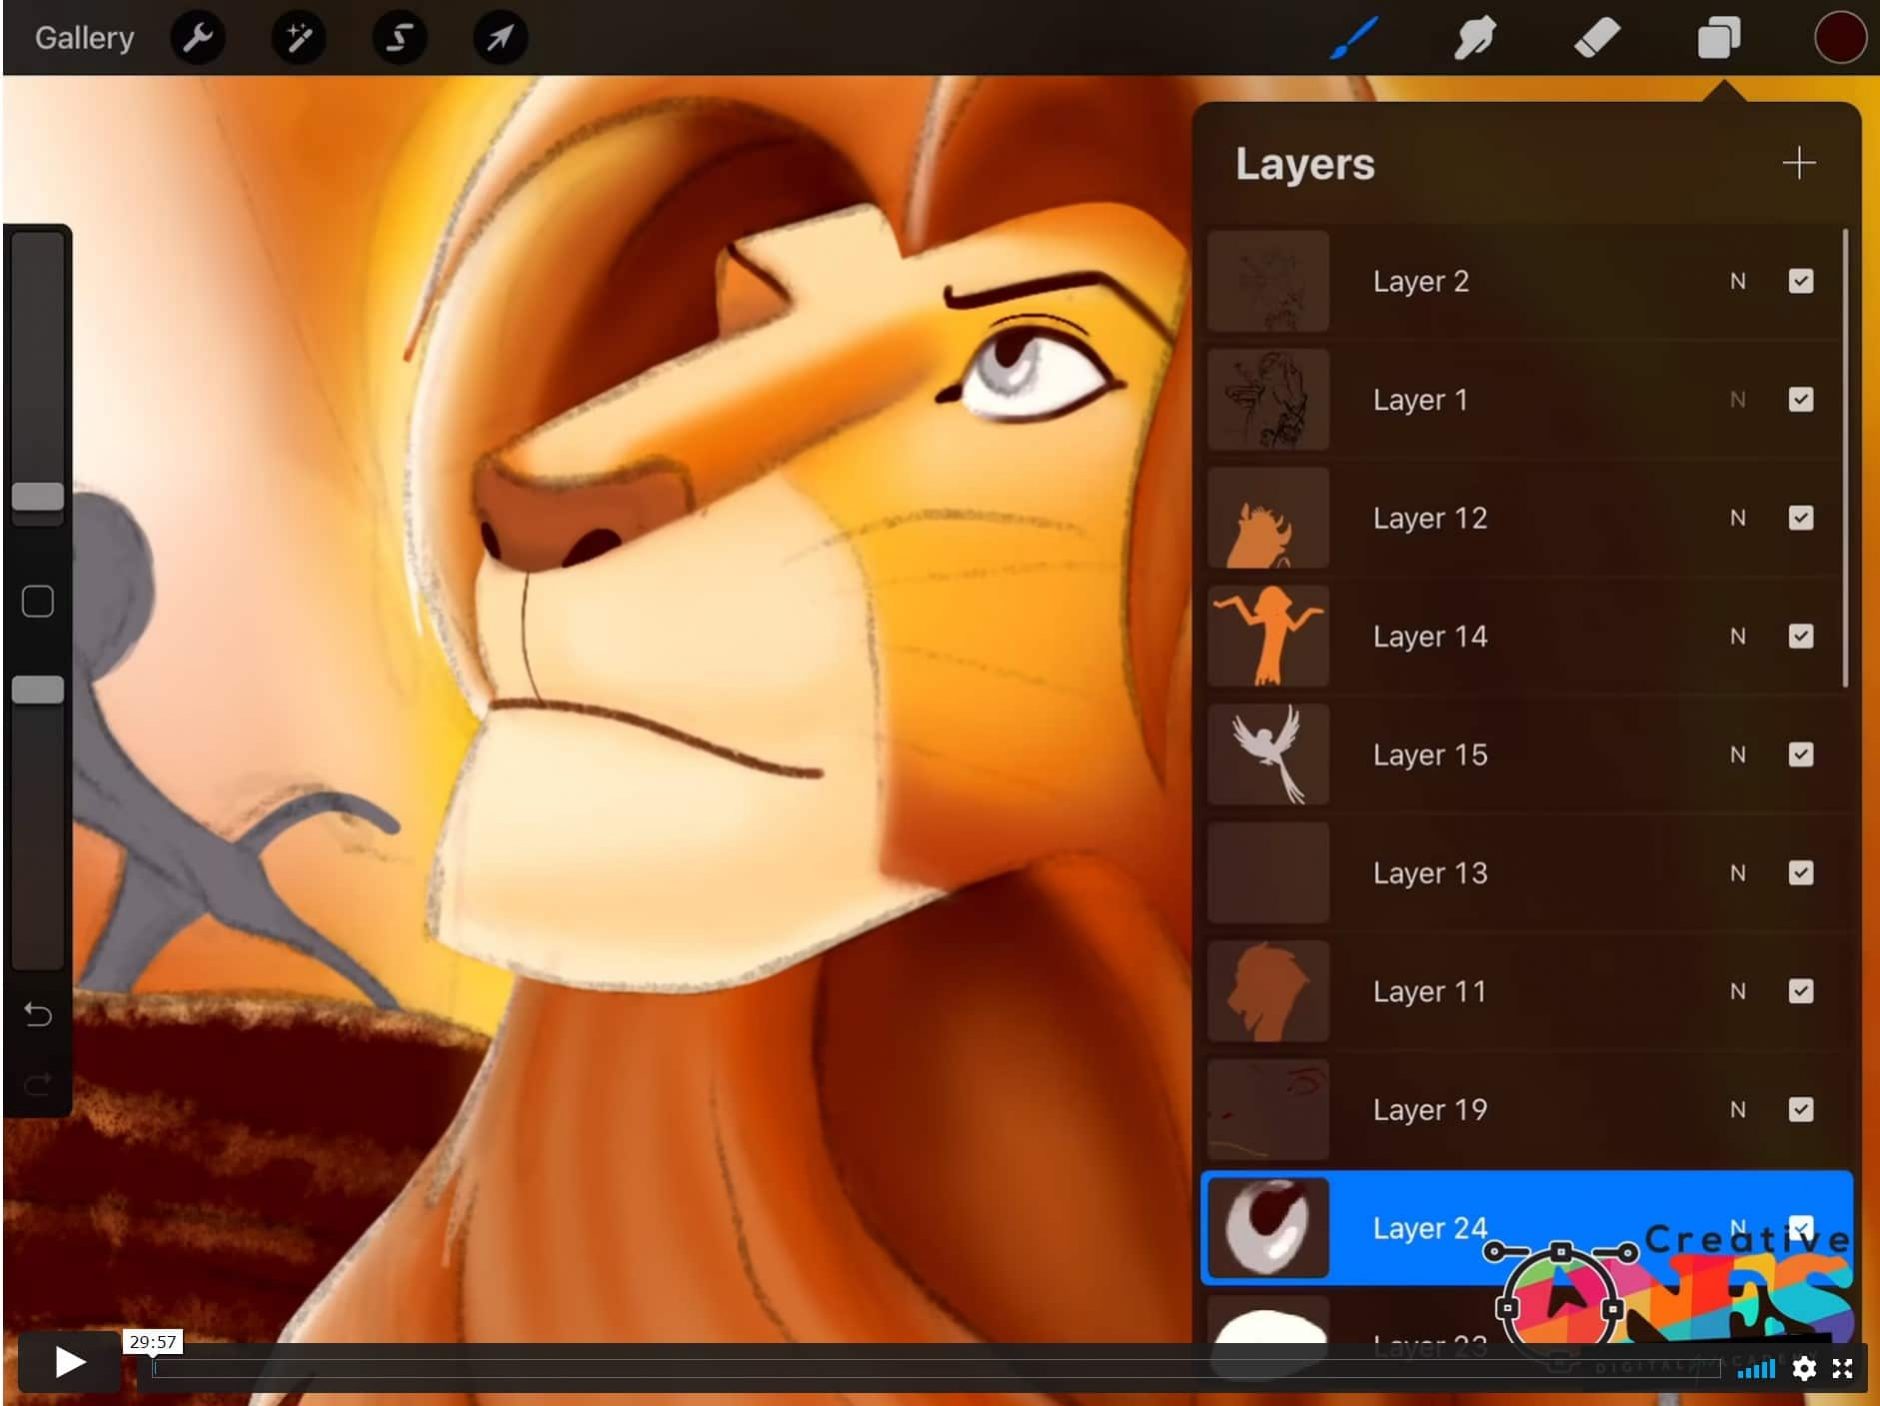This screenshot has height=1406, width=1880.
Task: Expand blend mode N on Layer 15
Action: coord(1738,755)
